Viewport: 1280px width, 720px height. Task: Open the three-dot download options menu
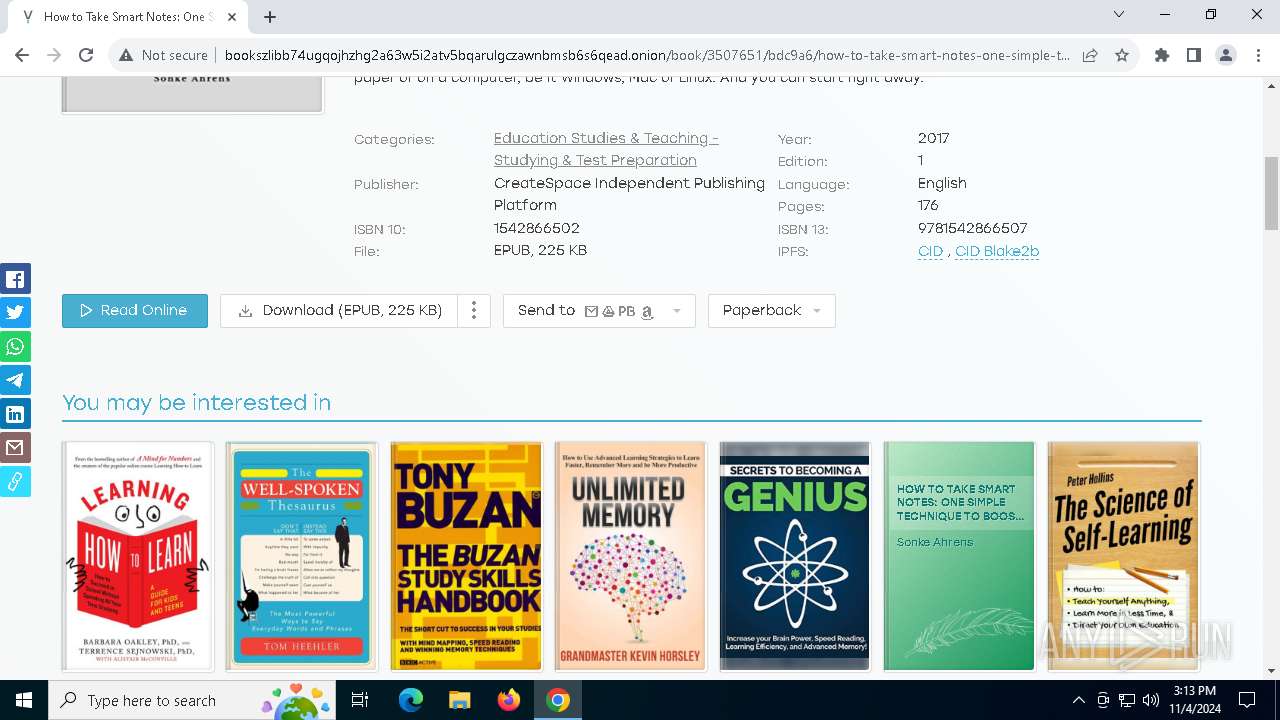click(x=474, y=311)
